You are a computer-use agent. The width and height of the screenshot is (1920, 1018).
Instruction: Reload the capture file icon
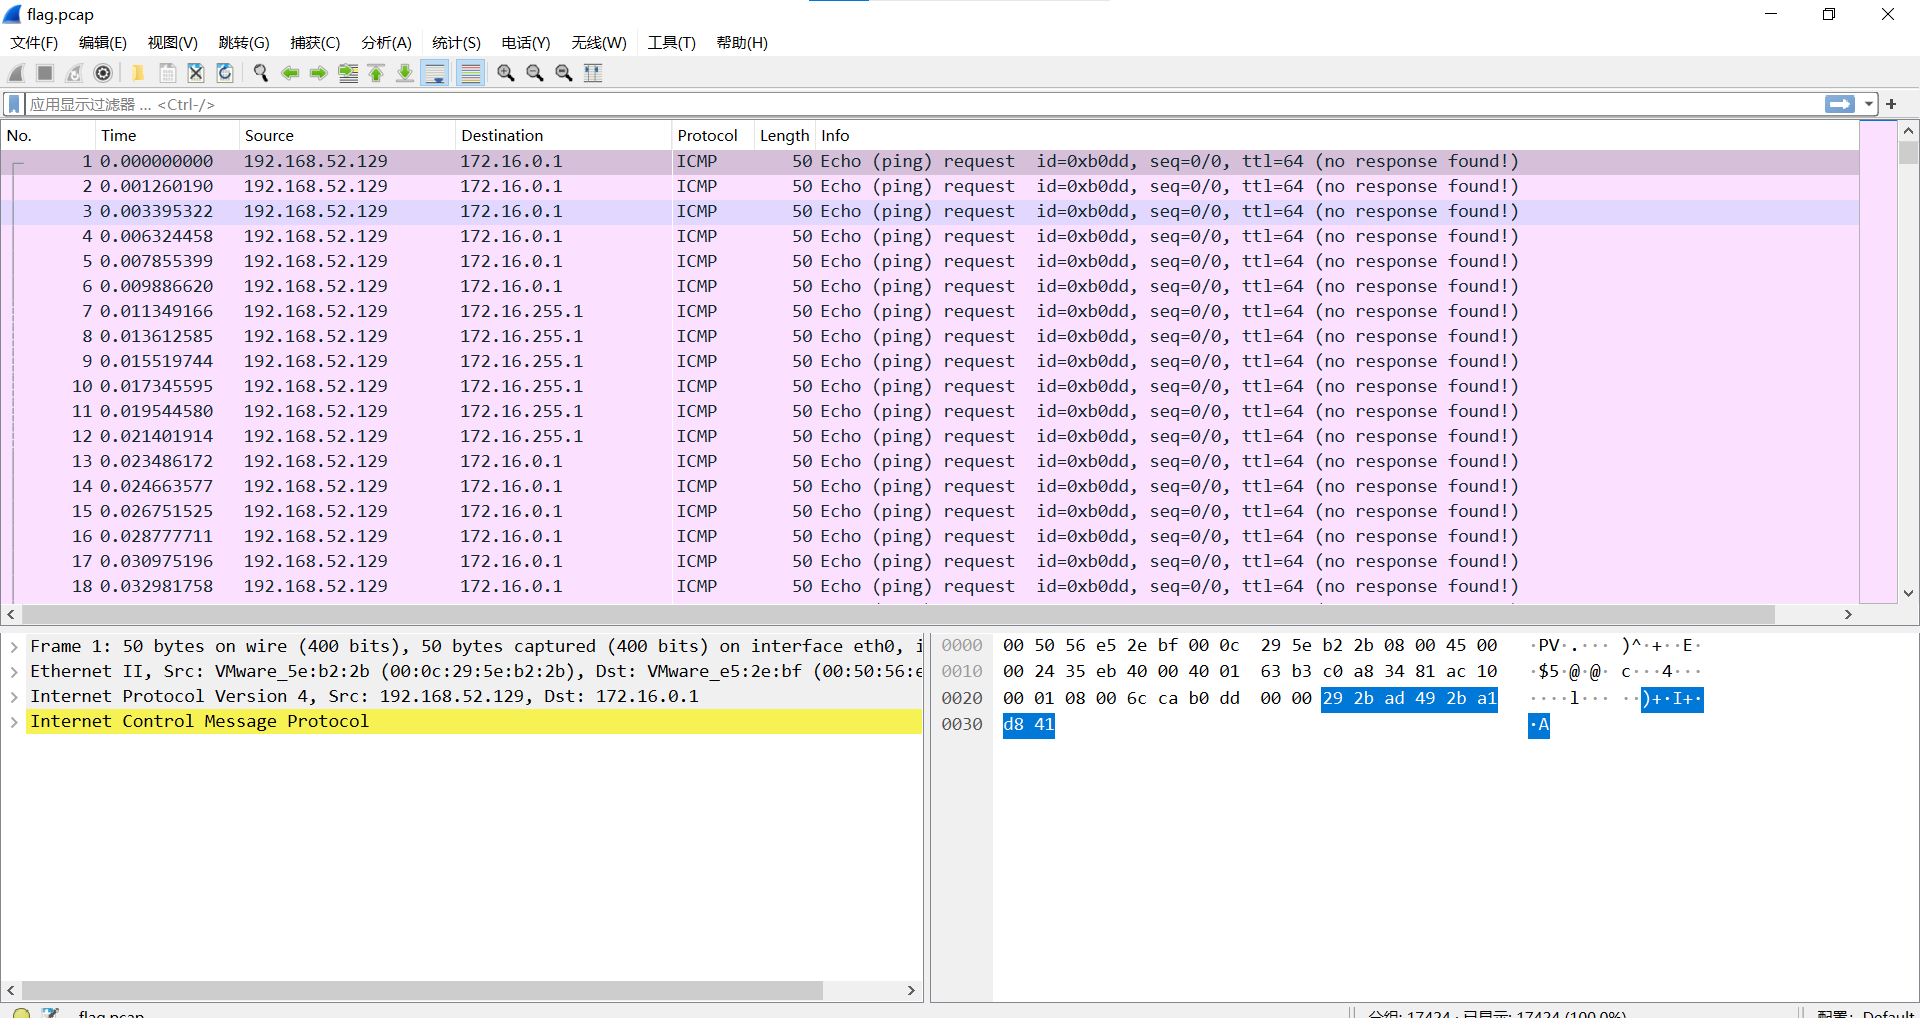point(225,73)
